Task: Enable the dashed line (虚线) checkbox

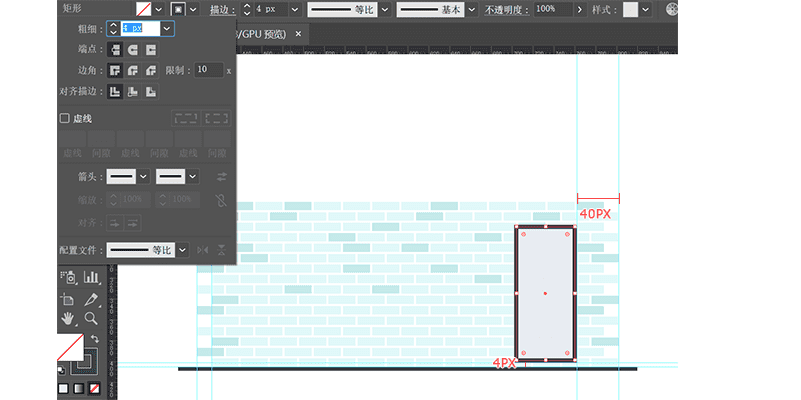Action: click(64, 119)
